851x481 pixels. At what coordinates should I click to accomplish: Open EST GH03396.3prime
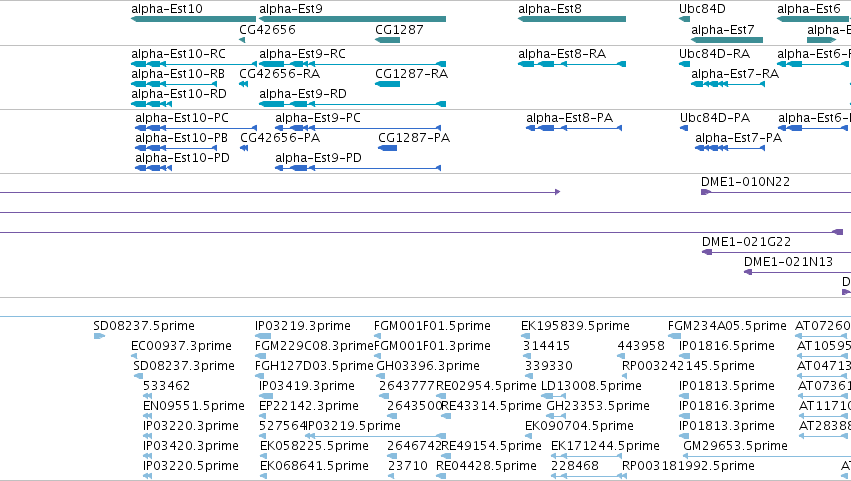[380, 376]
